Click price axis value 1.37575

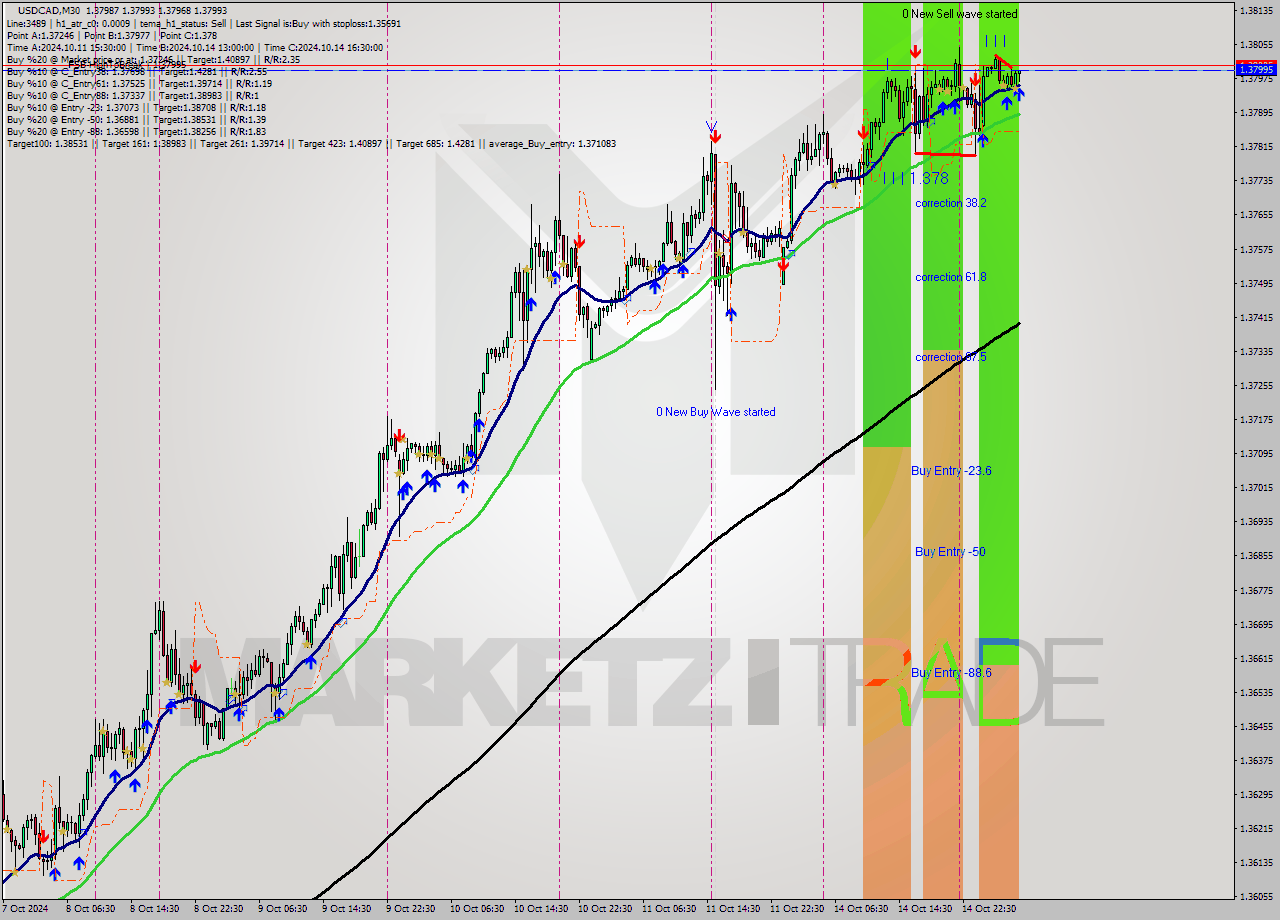[x=1256, y=249]
